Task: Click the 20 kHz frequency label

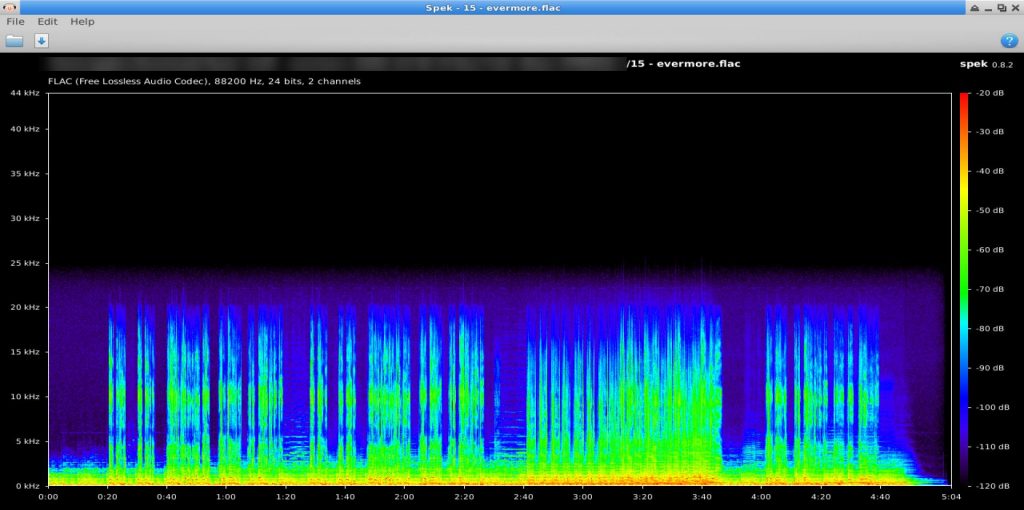Action: (x=25, y=308)
